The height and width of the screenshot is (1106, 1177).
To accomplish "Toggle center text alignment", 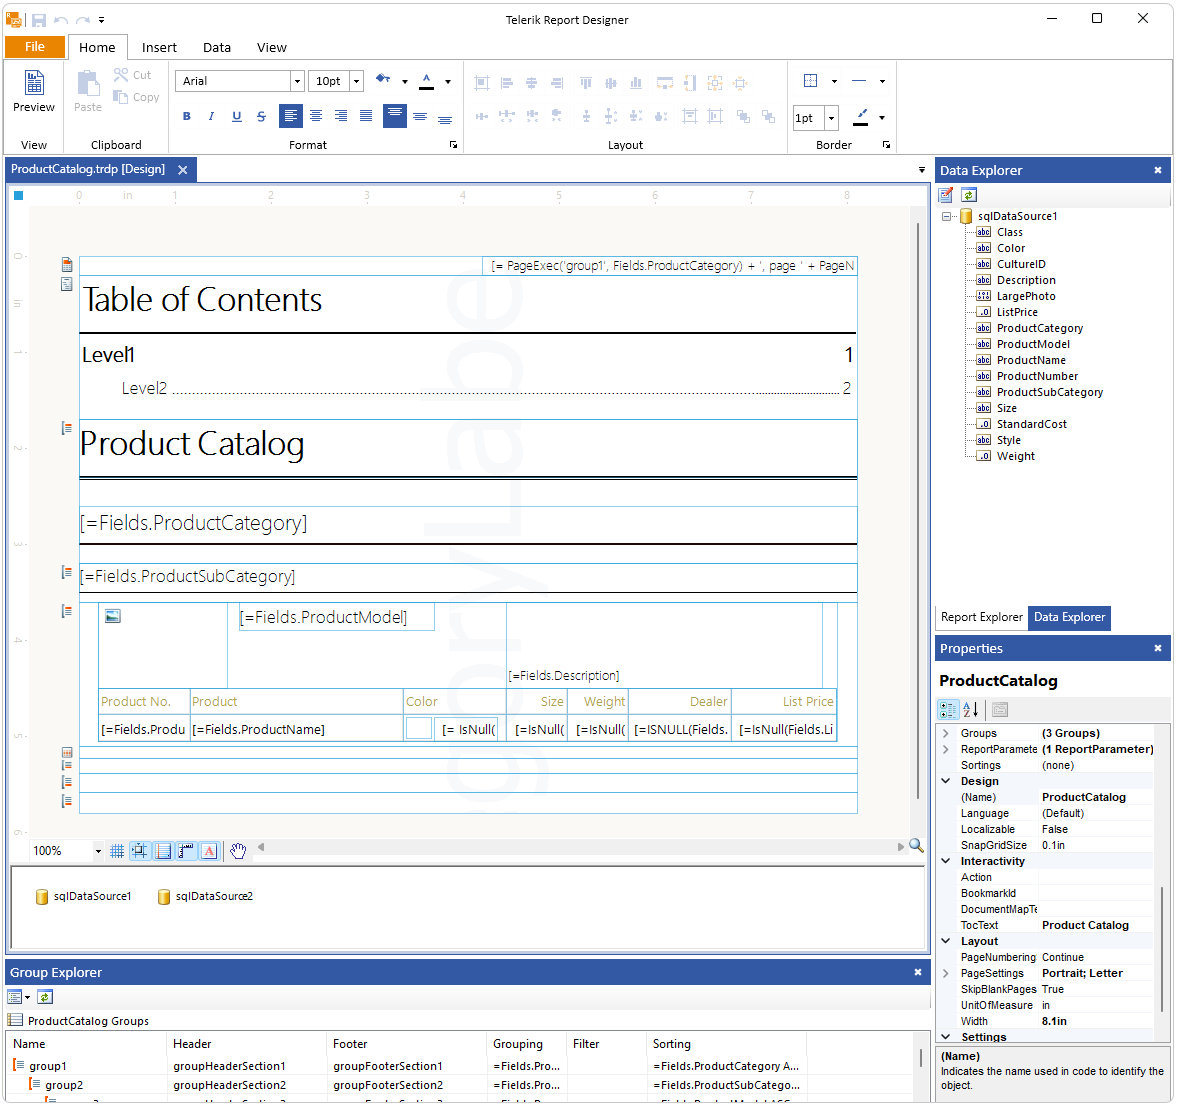I will [x=316, y=116].
